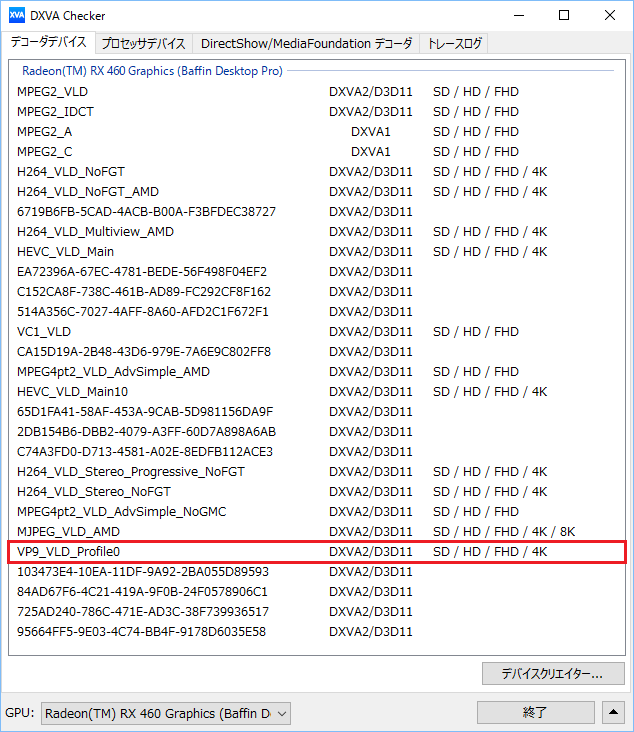The height and width of the screenshot is (732, 634).
Task: Select the H264_VLD_Stereo_NoFGT row
Action: click(317, 492)
